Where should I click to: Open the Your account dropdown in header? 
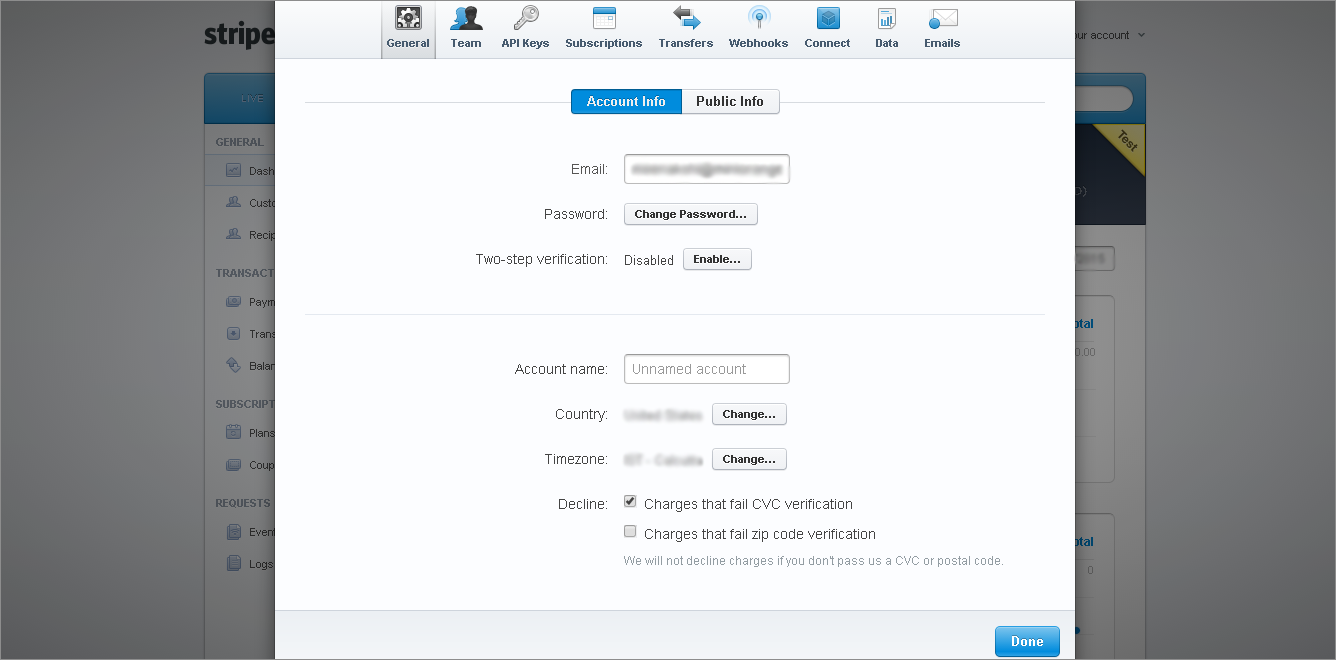[1110, 35]
